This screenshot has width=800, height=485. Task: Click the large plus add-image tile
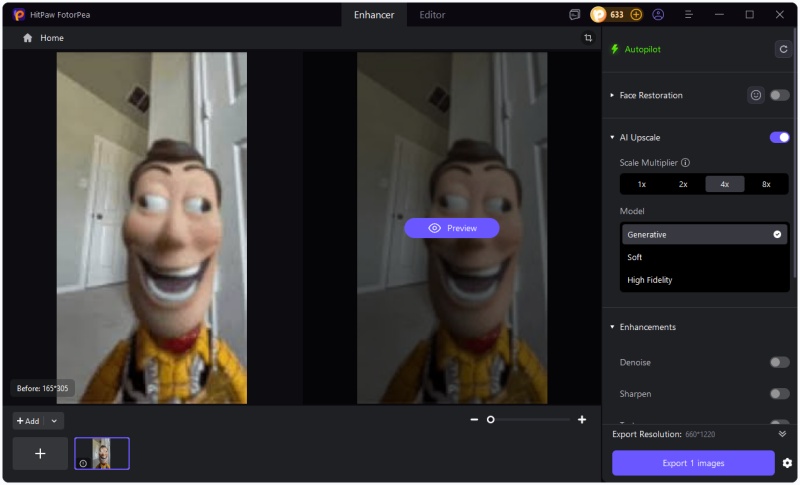(40, 453)
